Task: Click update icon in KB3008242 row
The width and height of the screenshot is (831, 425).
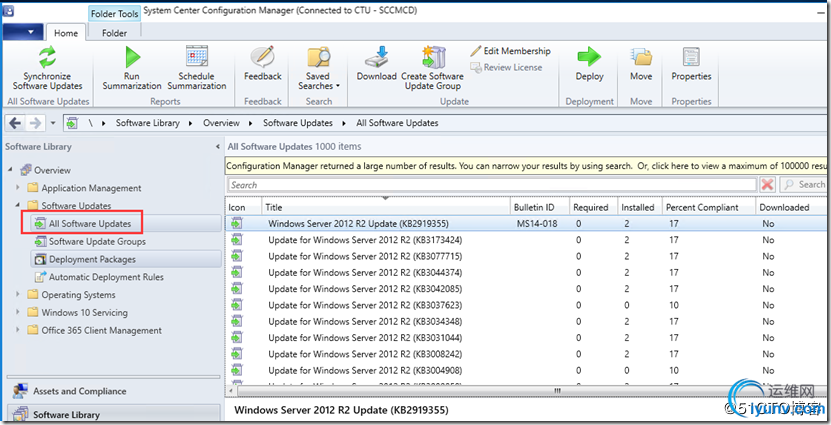Action: pyautogui.click(x=236, y=354)
